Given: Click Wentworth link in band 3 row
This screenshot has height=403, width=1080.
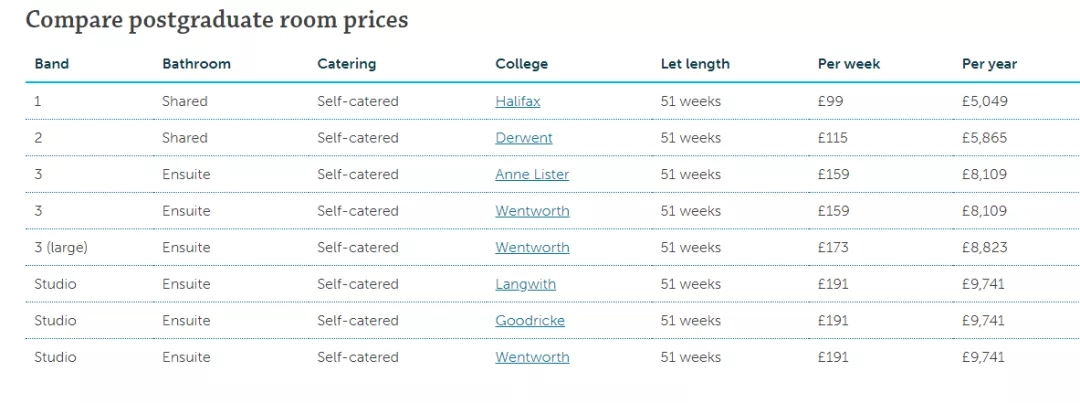Looking at the screenshot, I should (532, 211).
